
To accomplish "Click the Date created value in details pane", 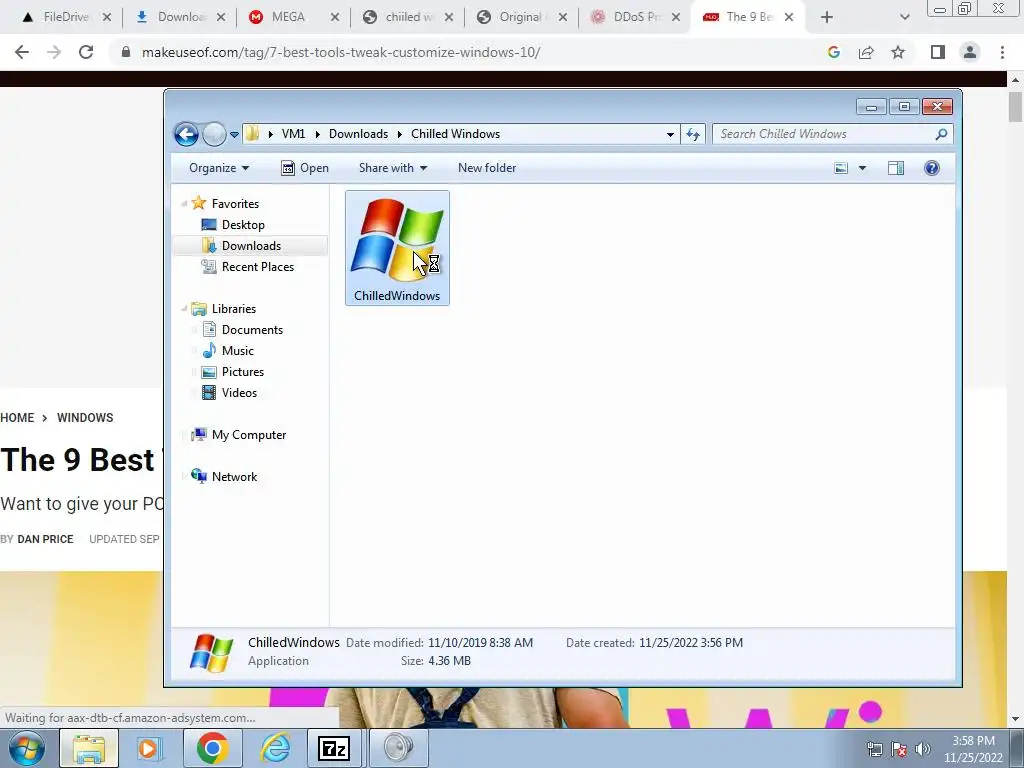I will coord(691,643).
